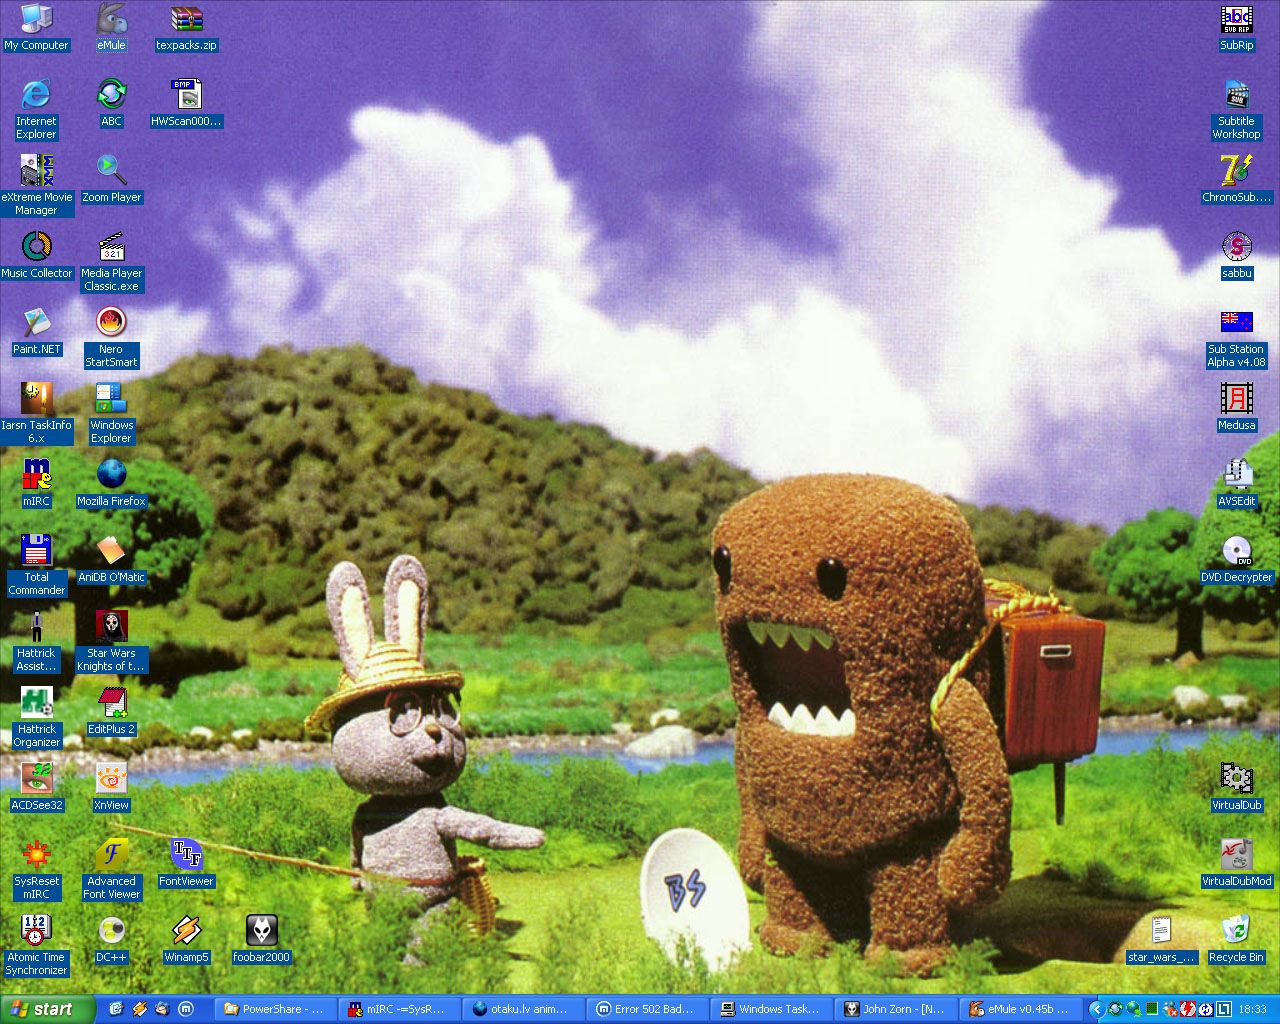Switch to mIRC SysReset taskbar window
This screenshot has width=1280, height=1024.
pyautogui.click(x=399, y=1009)
